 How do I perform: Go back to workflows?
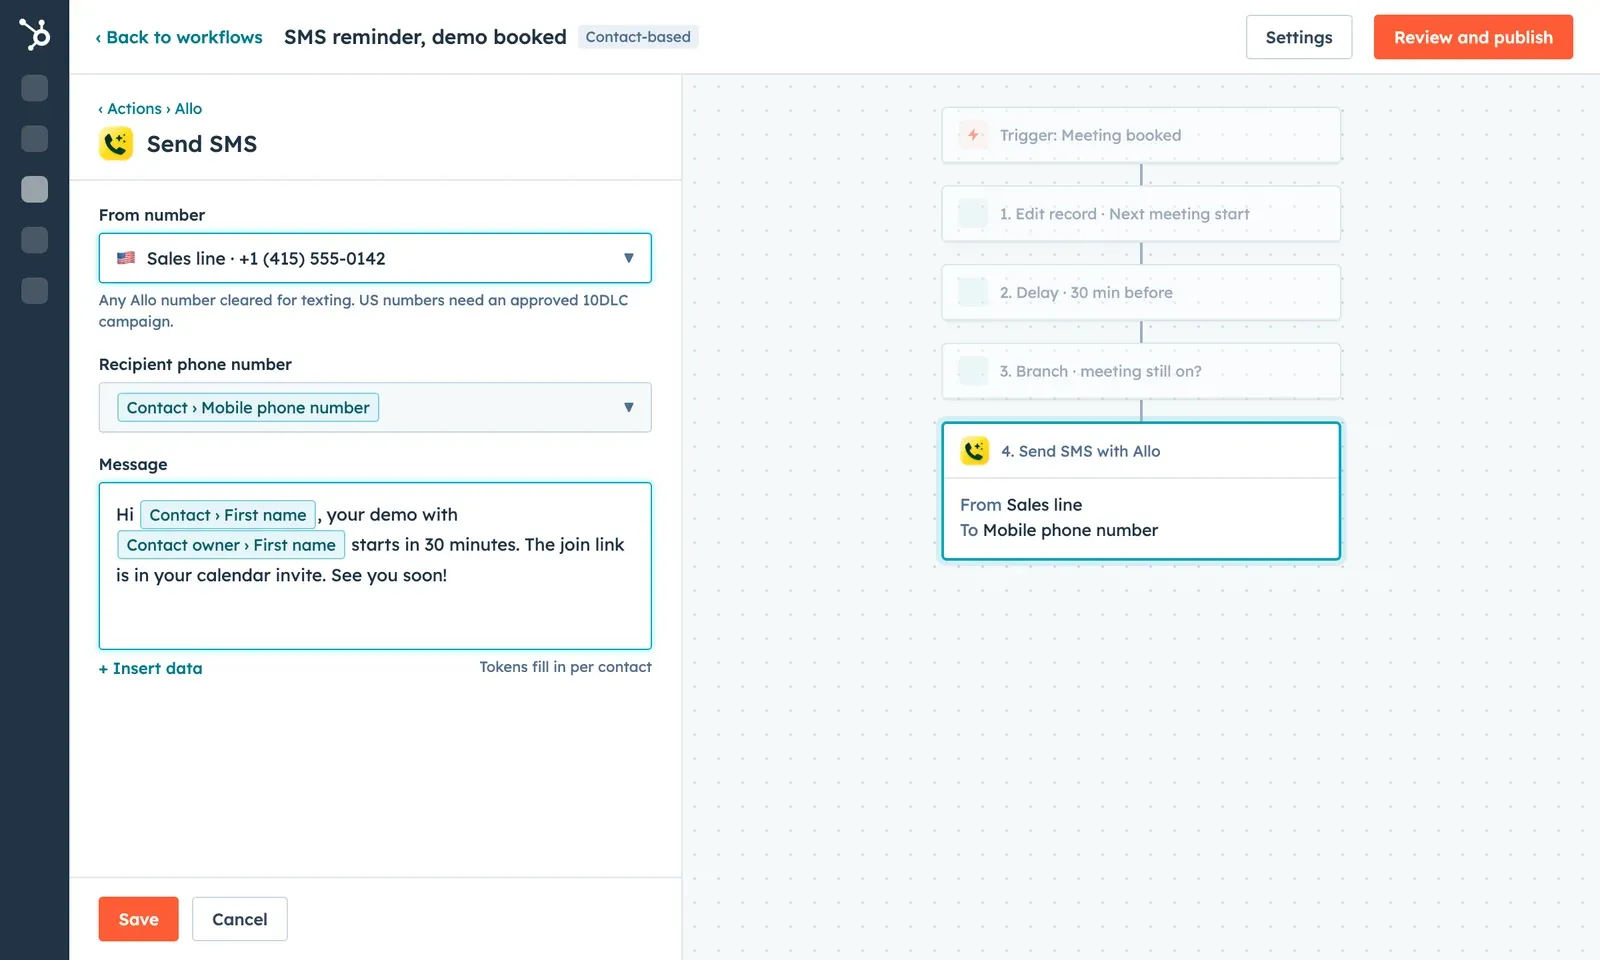click(x=179, y=37)
